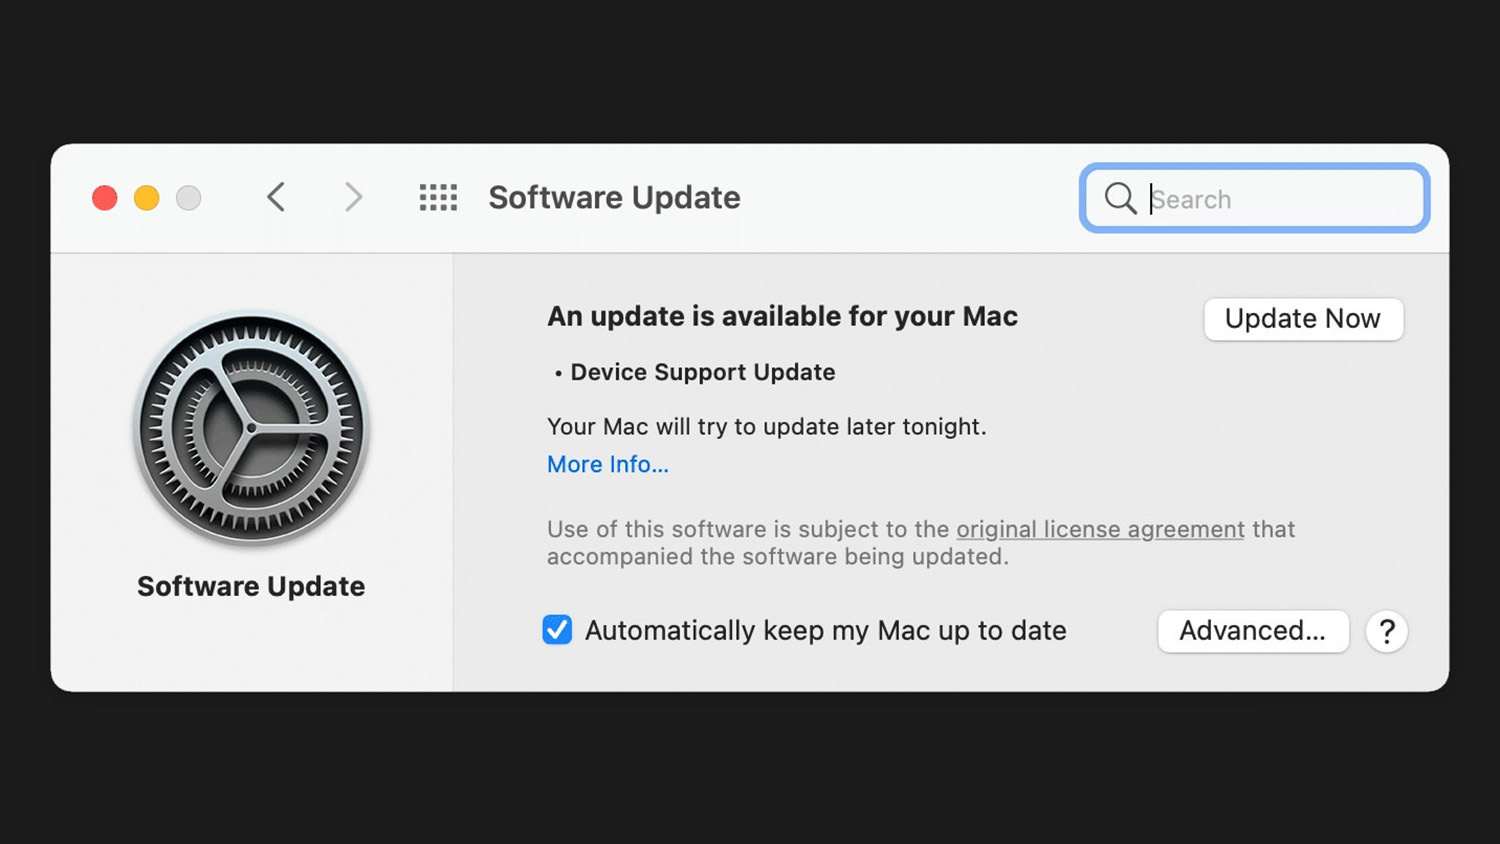The image size is (1500, 844).
Task: Select the Device Support Update item
Action: tap(702, 372)
